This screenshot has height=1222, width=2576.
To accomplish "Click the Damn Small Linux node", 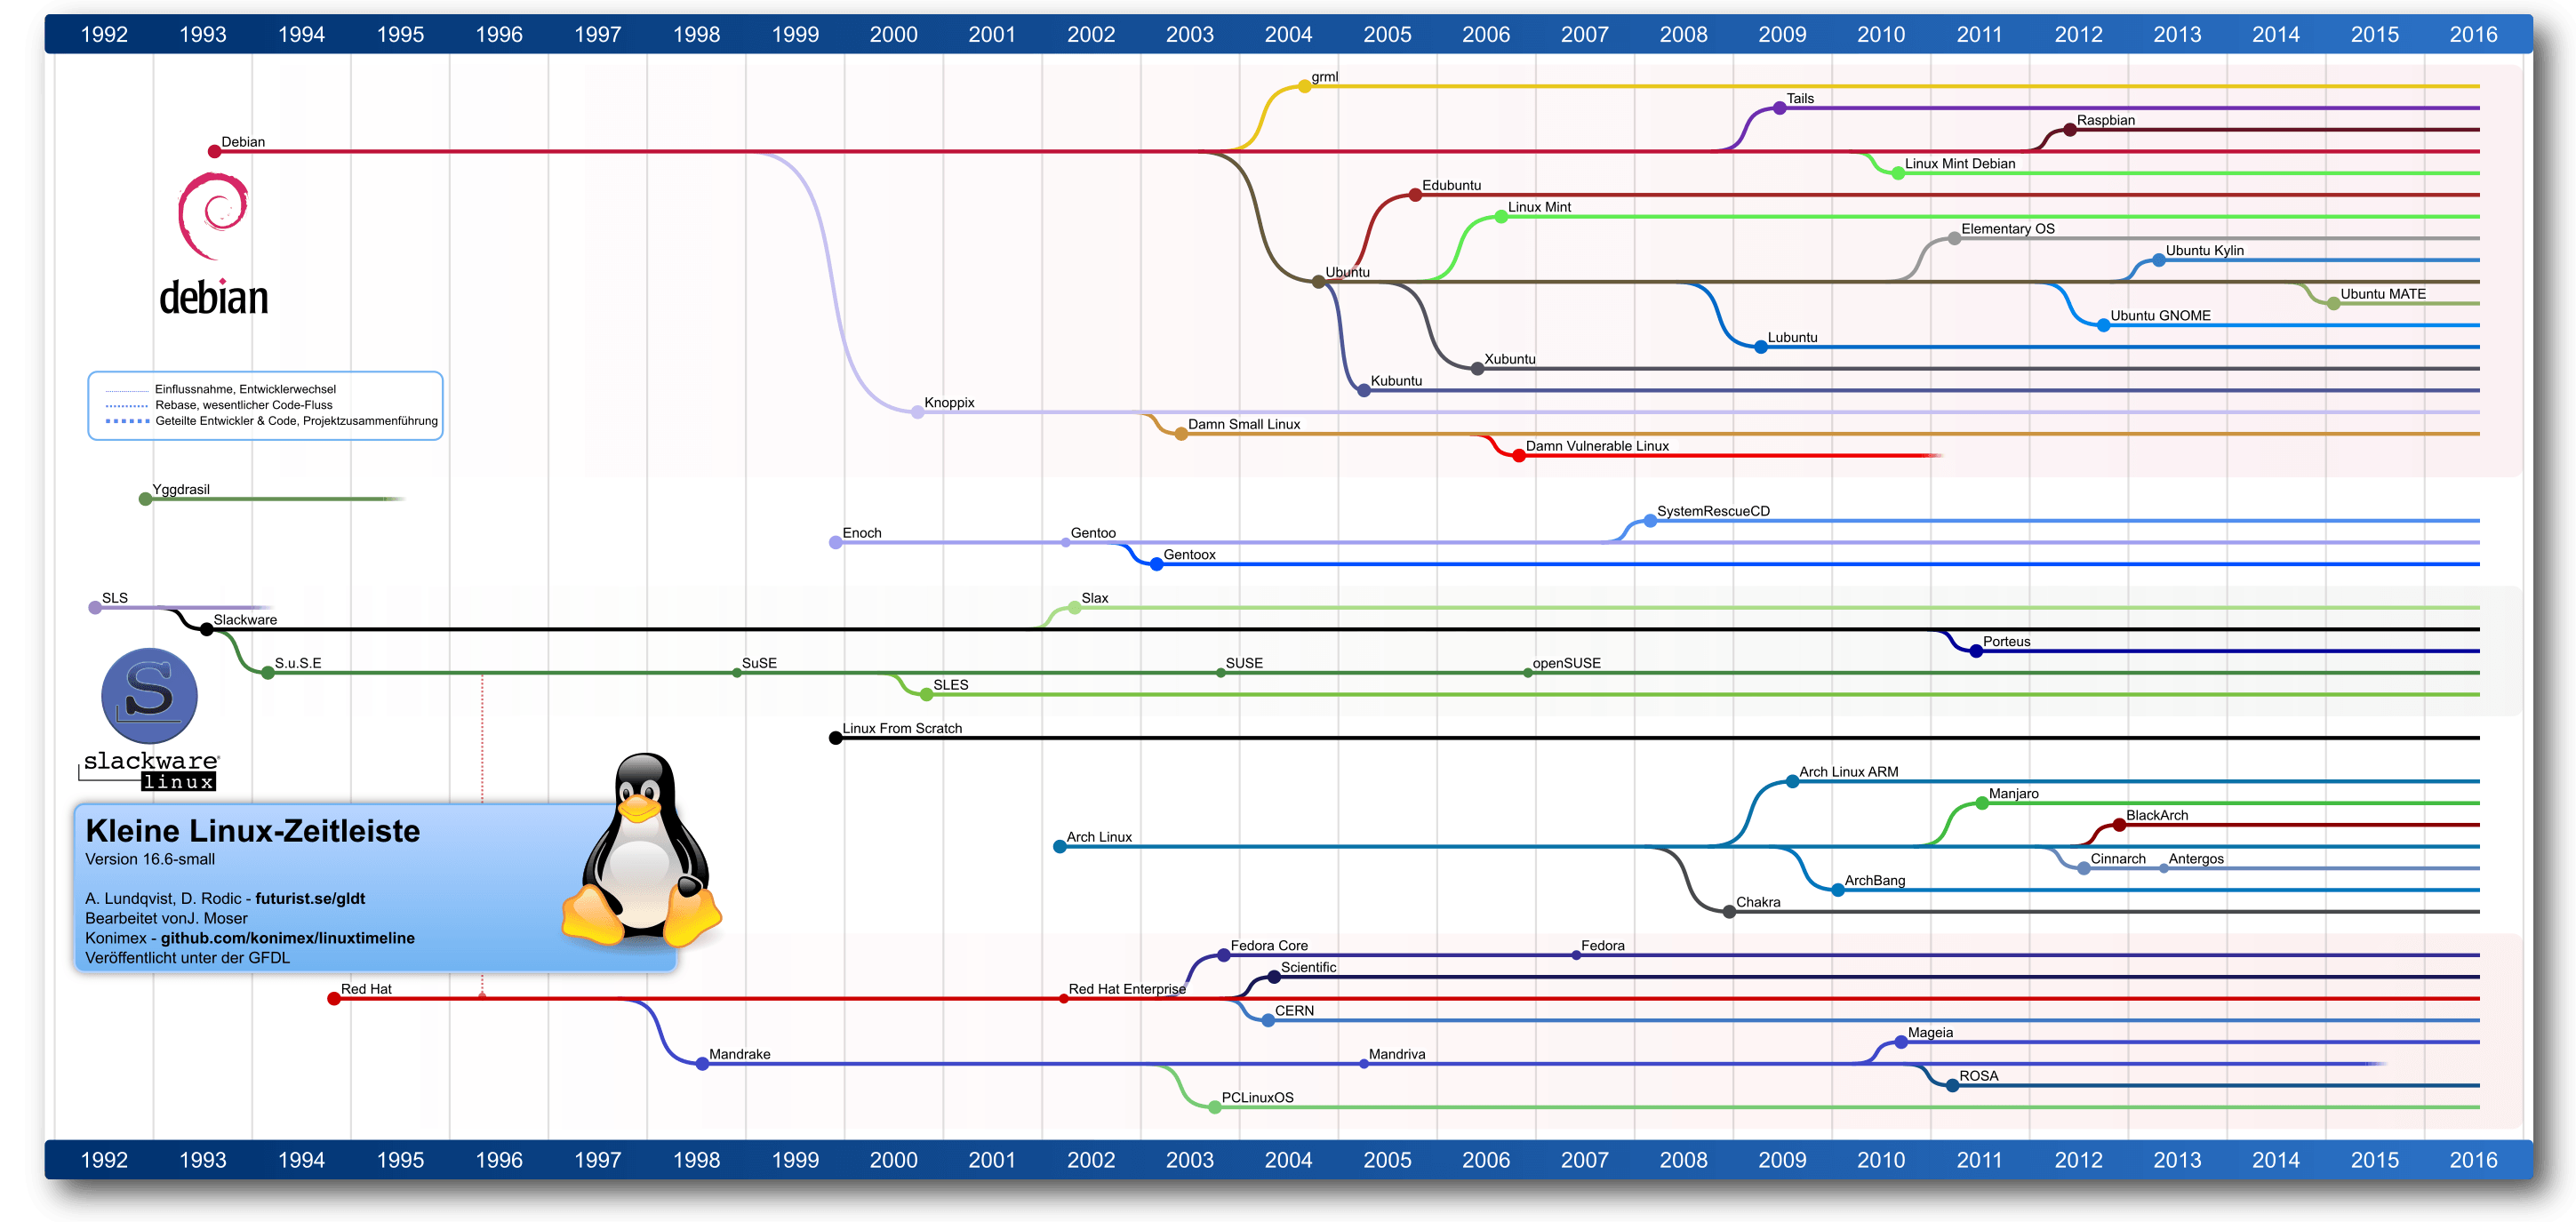I will [1181, 434].
